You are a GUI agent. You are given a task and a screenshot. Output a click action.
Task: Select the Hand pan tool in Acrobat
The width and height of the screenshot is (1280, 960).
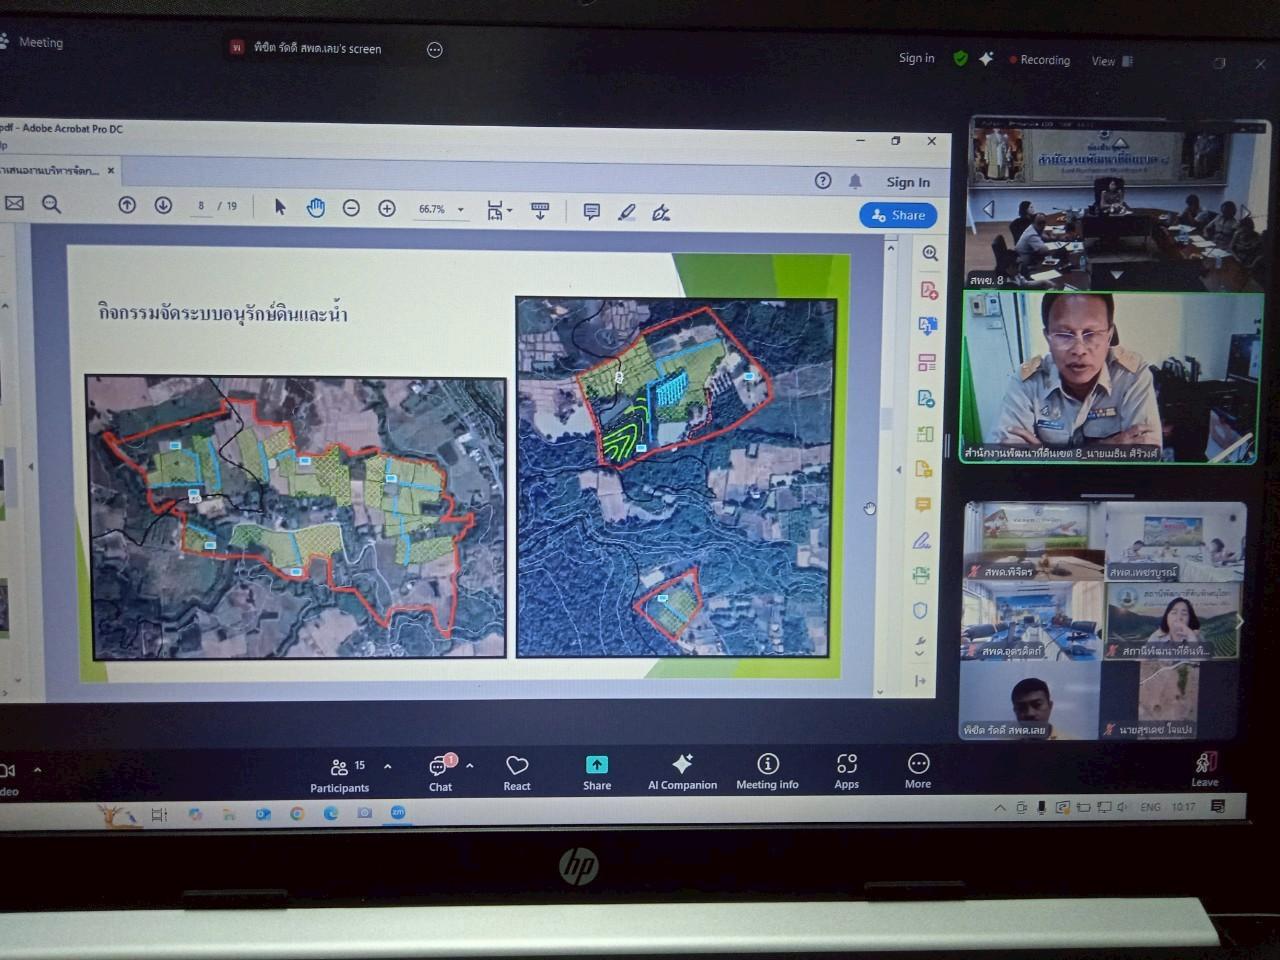pyautogui.click(x=316, y=208)
